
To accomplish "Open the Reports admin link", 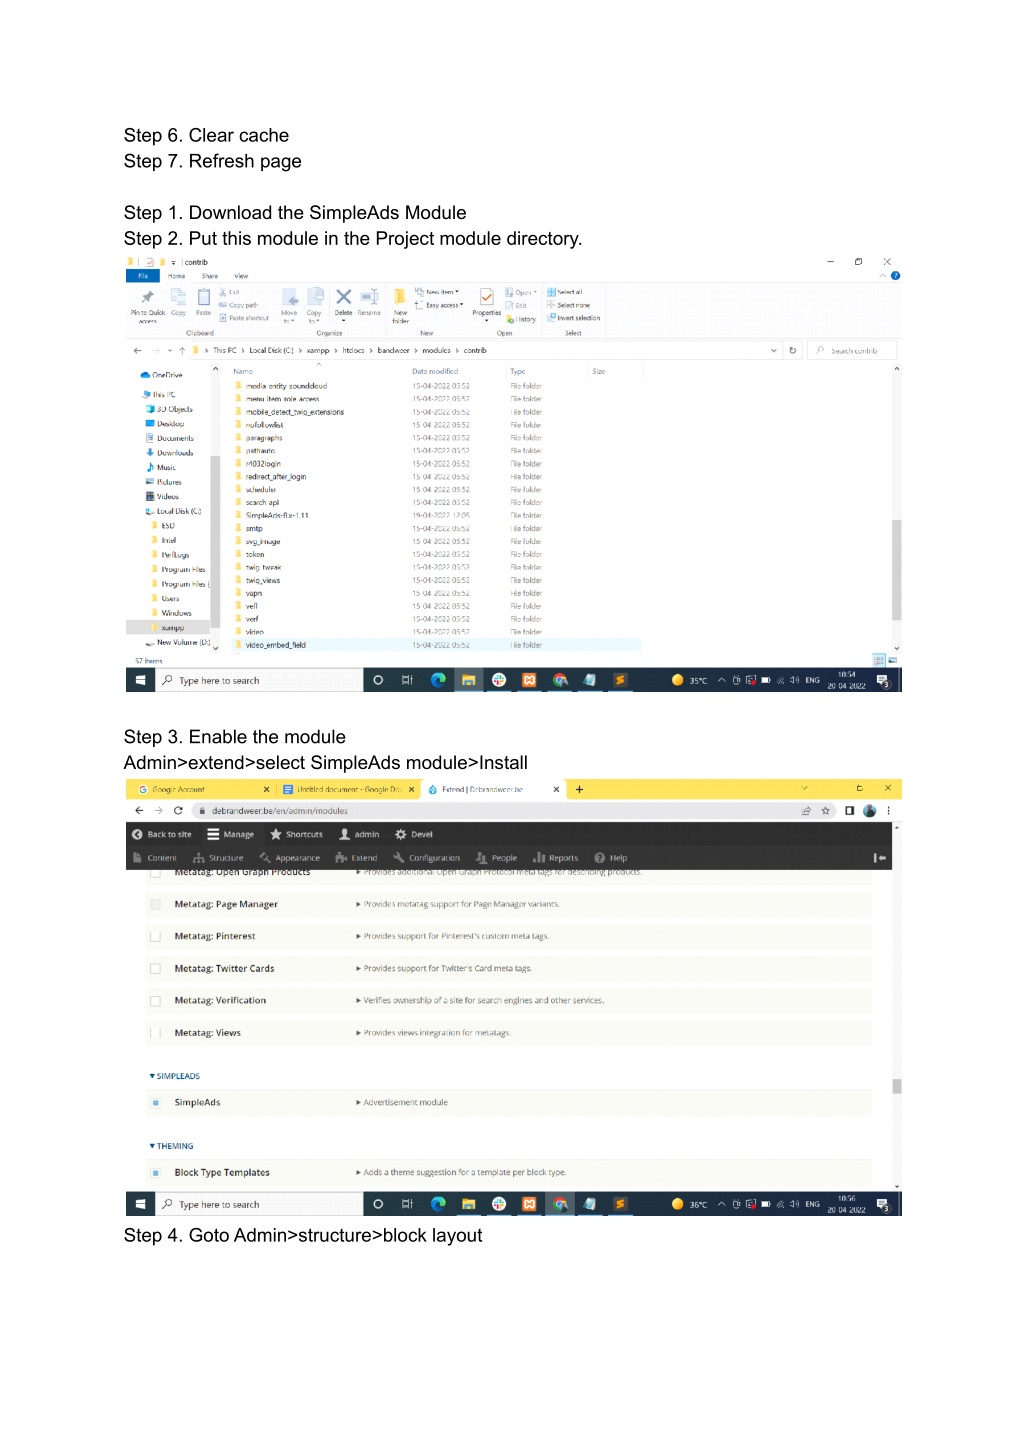I will (556, 857).
